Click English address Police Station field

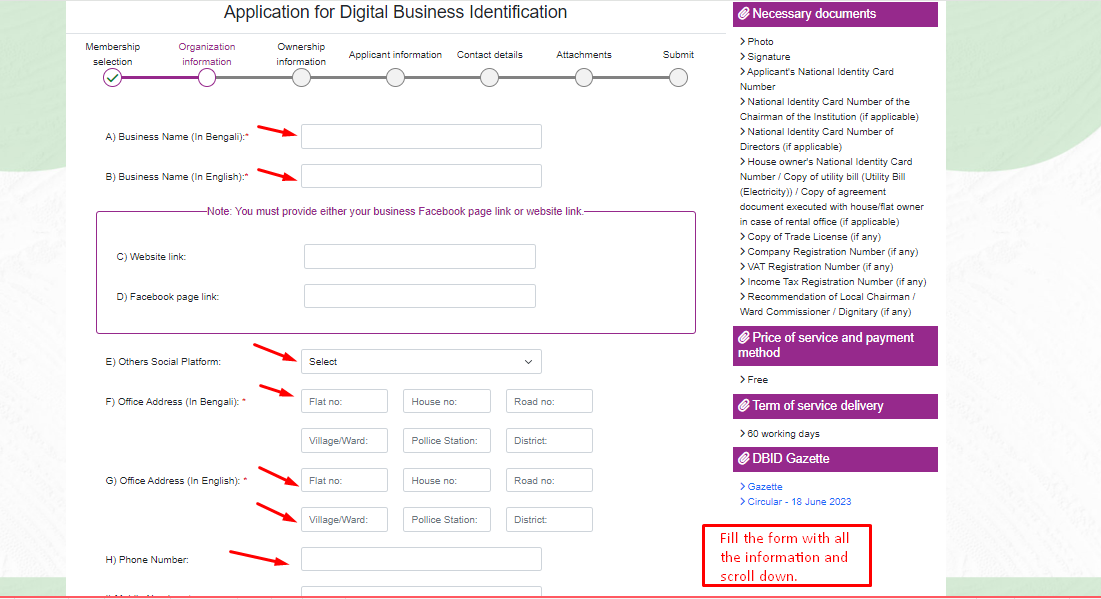click(447, 520)
